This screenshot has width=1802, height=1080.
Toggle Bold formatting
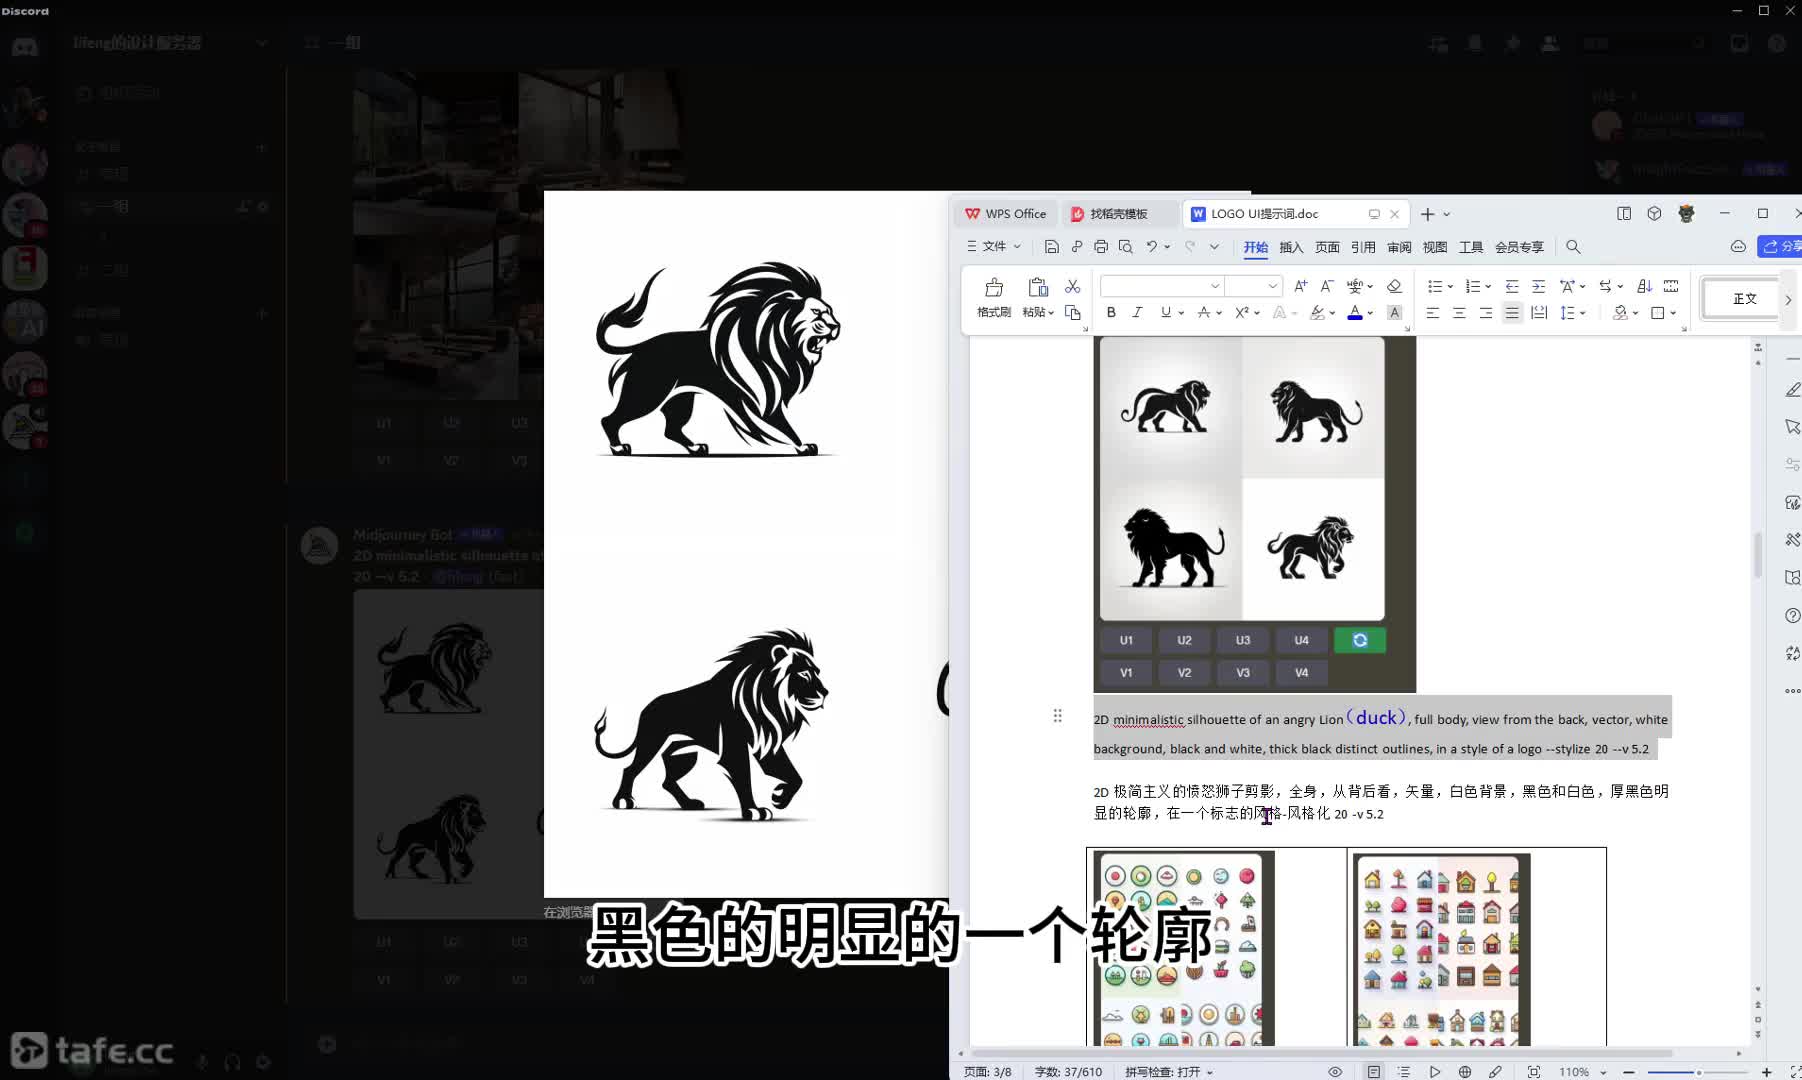coord(1111,313)
